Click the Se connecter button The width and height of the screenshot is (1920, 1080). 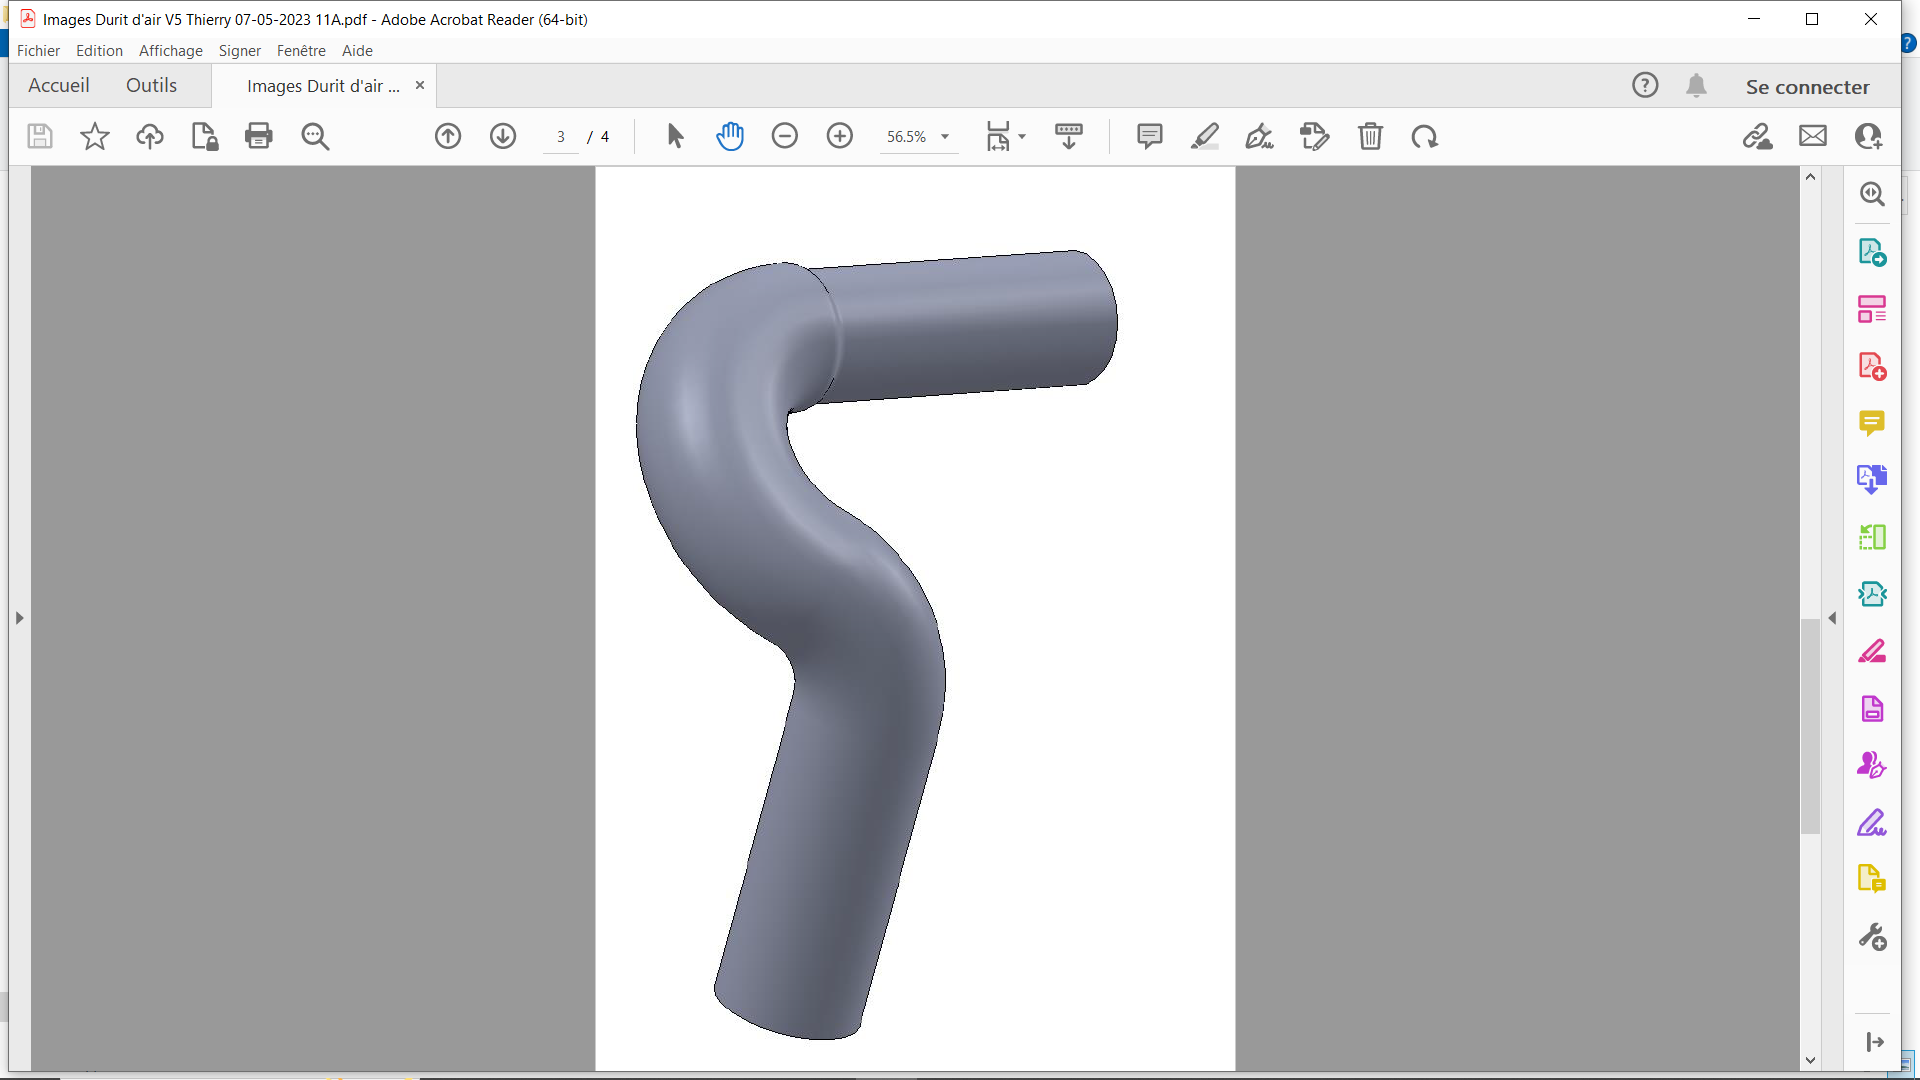click(x=1807, y=87)
